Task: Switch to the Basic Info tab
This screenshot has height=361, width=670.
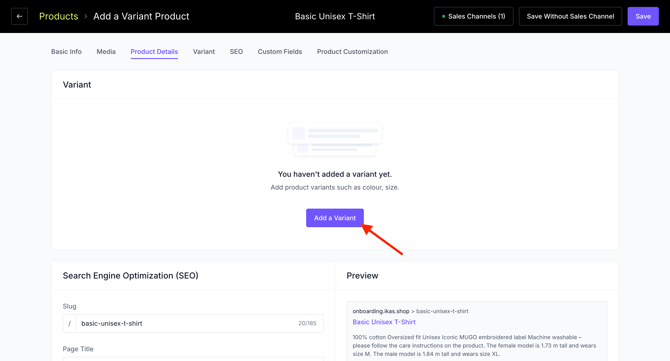Action: coord(66,52)
